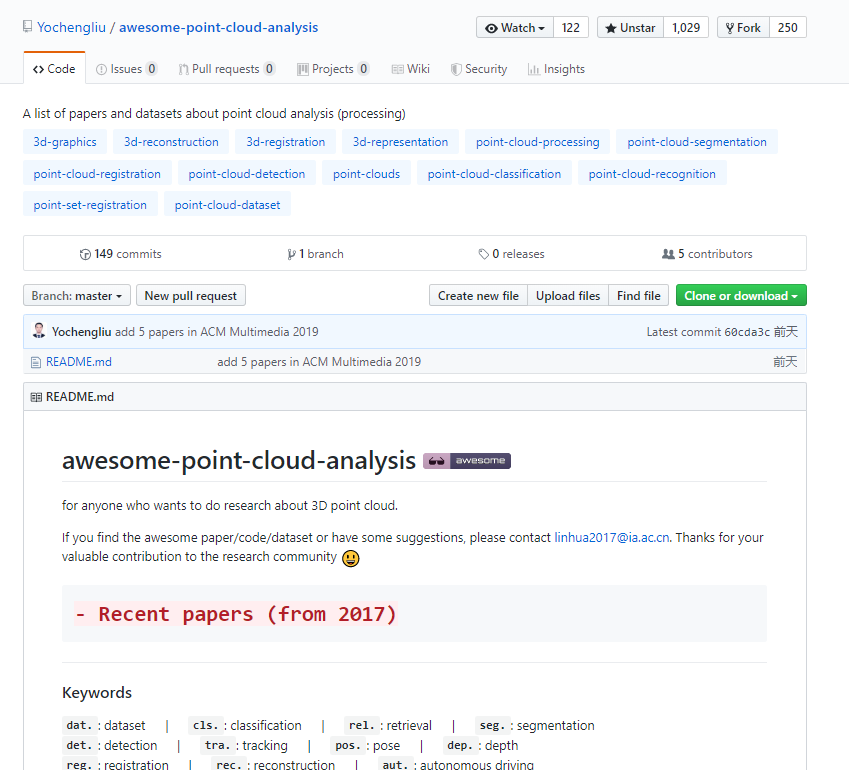Click the 3d-graphics topic tag
The image size is (849, 770).
tap(65, 142)
